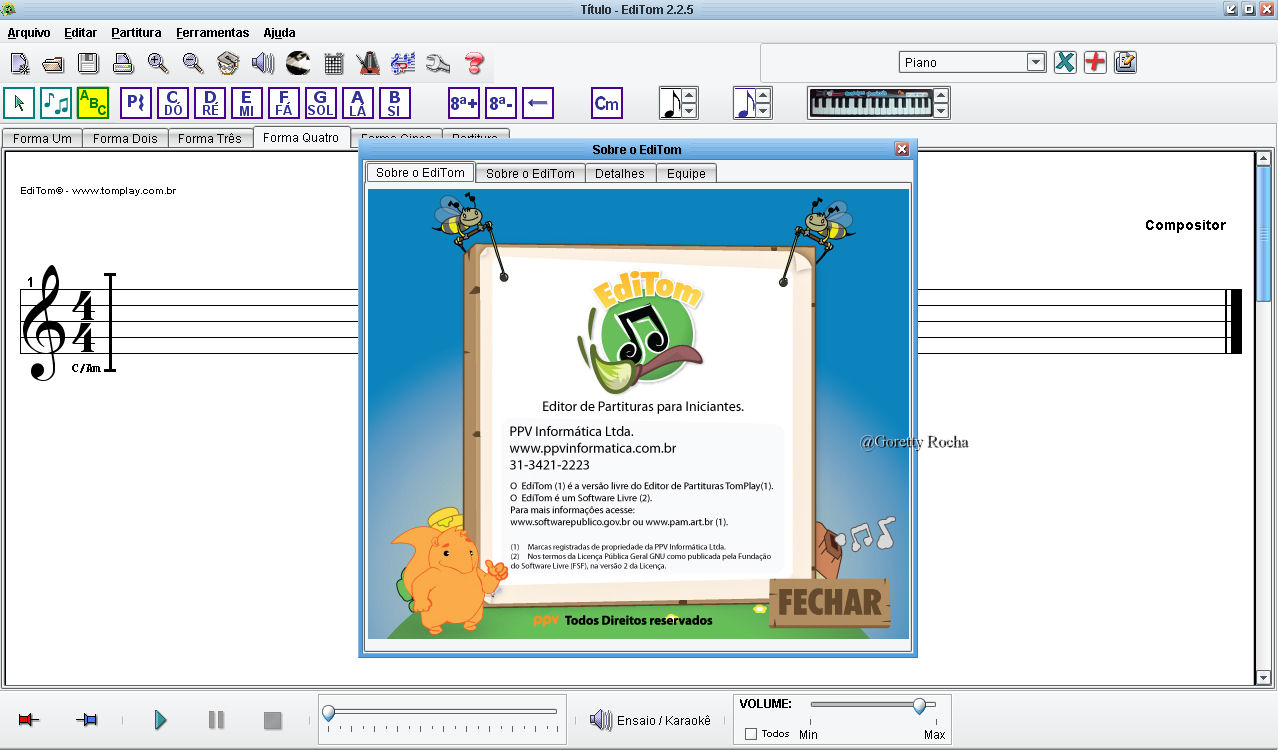Click the wrench configuration icon
1278x750 pixels.
tap(437, 62)
